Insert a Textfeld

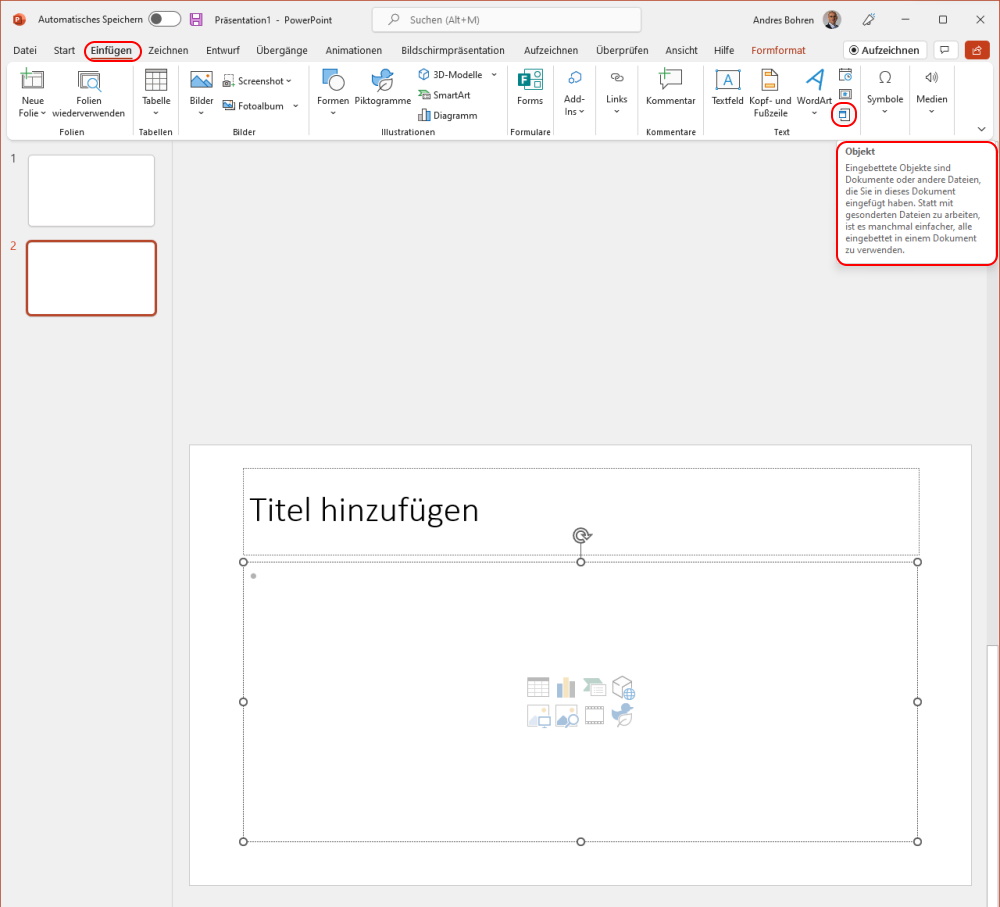pos(728,87)
